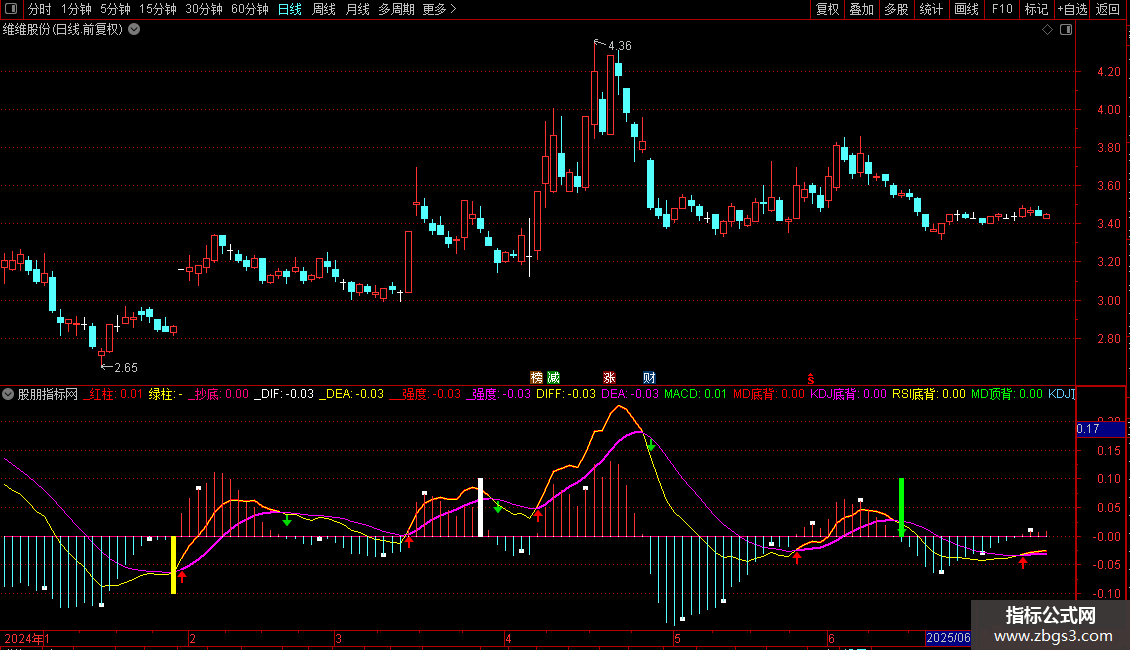
Task: Click the 4.00 price axis label
Action: point(1109,110)
